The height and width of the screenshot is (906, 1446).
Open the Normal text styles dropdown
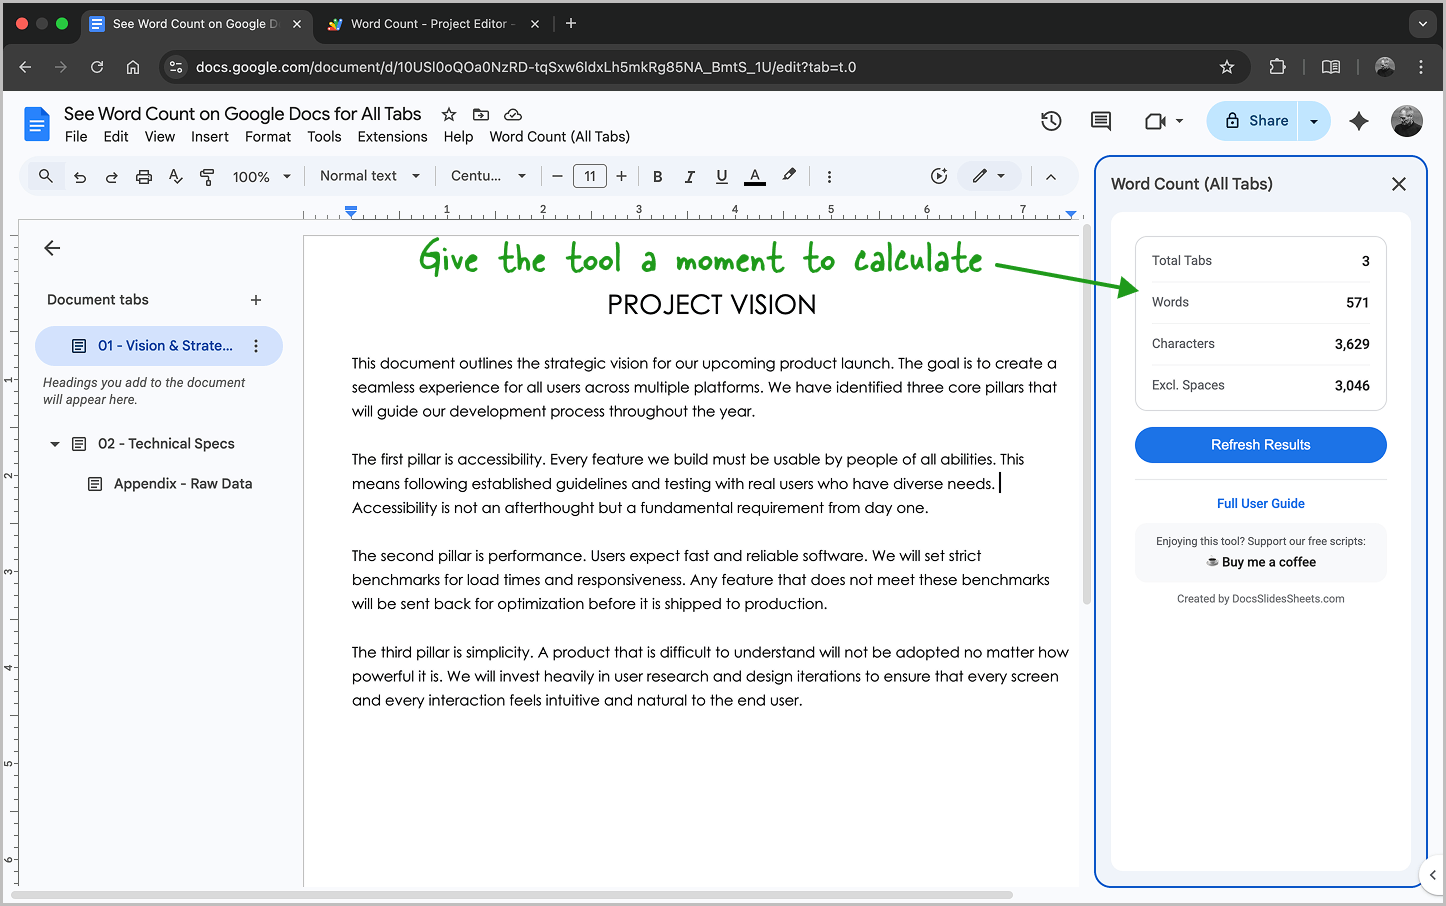pos(368,176)
